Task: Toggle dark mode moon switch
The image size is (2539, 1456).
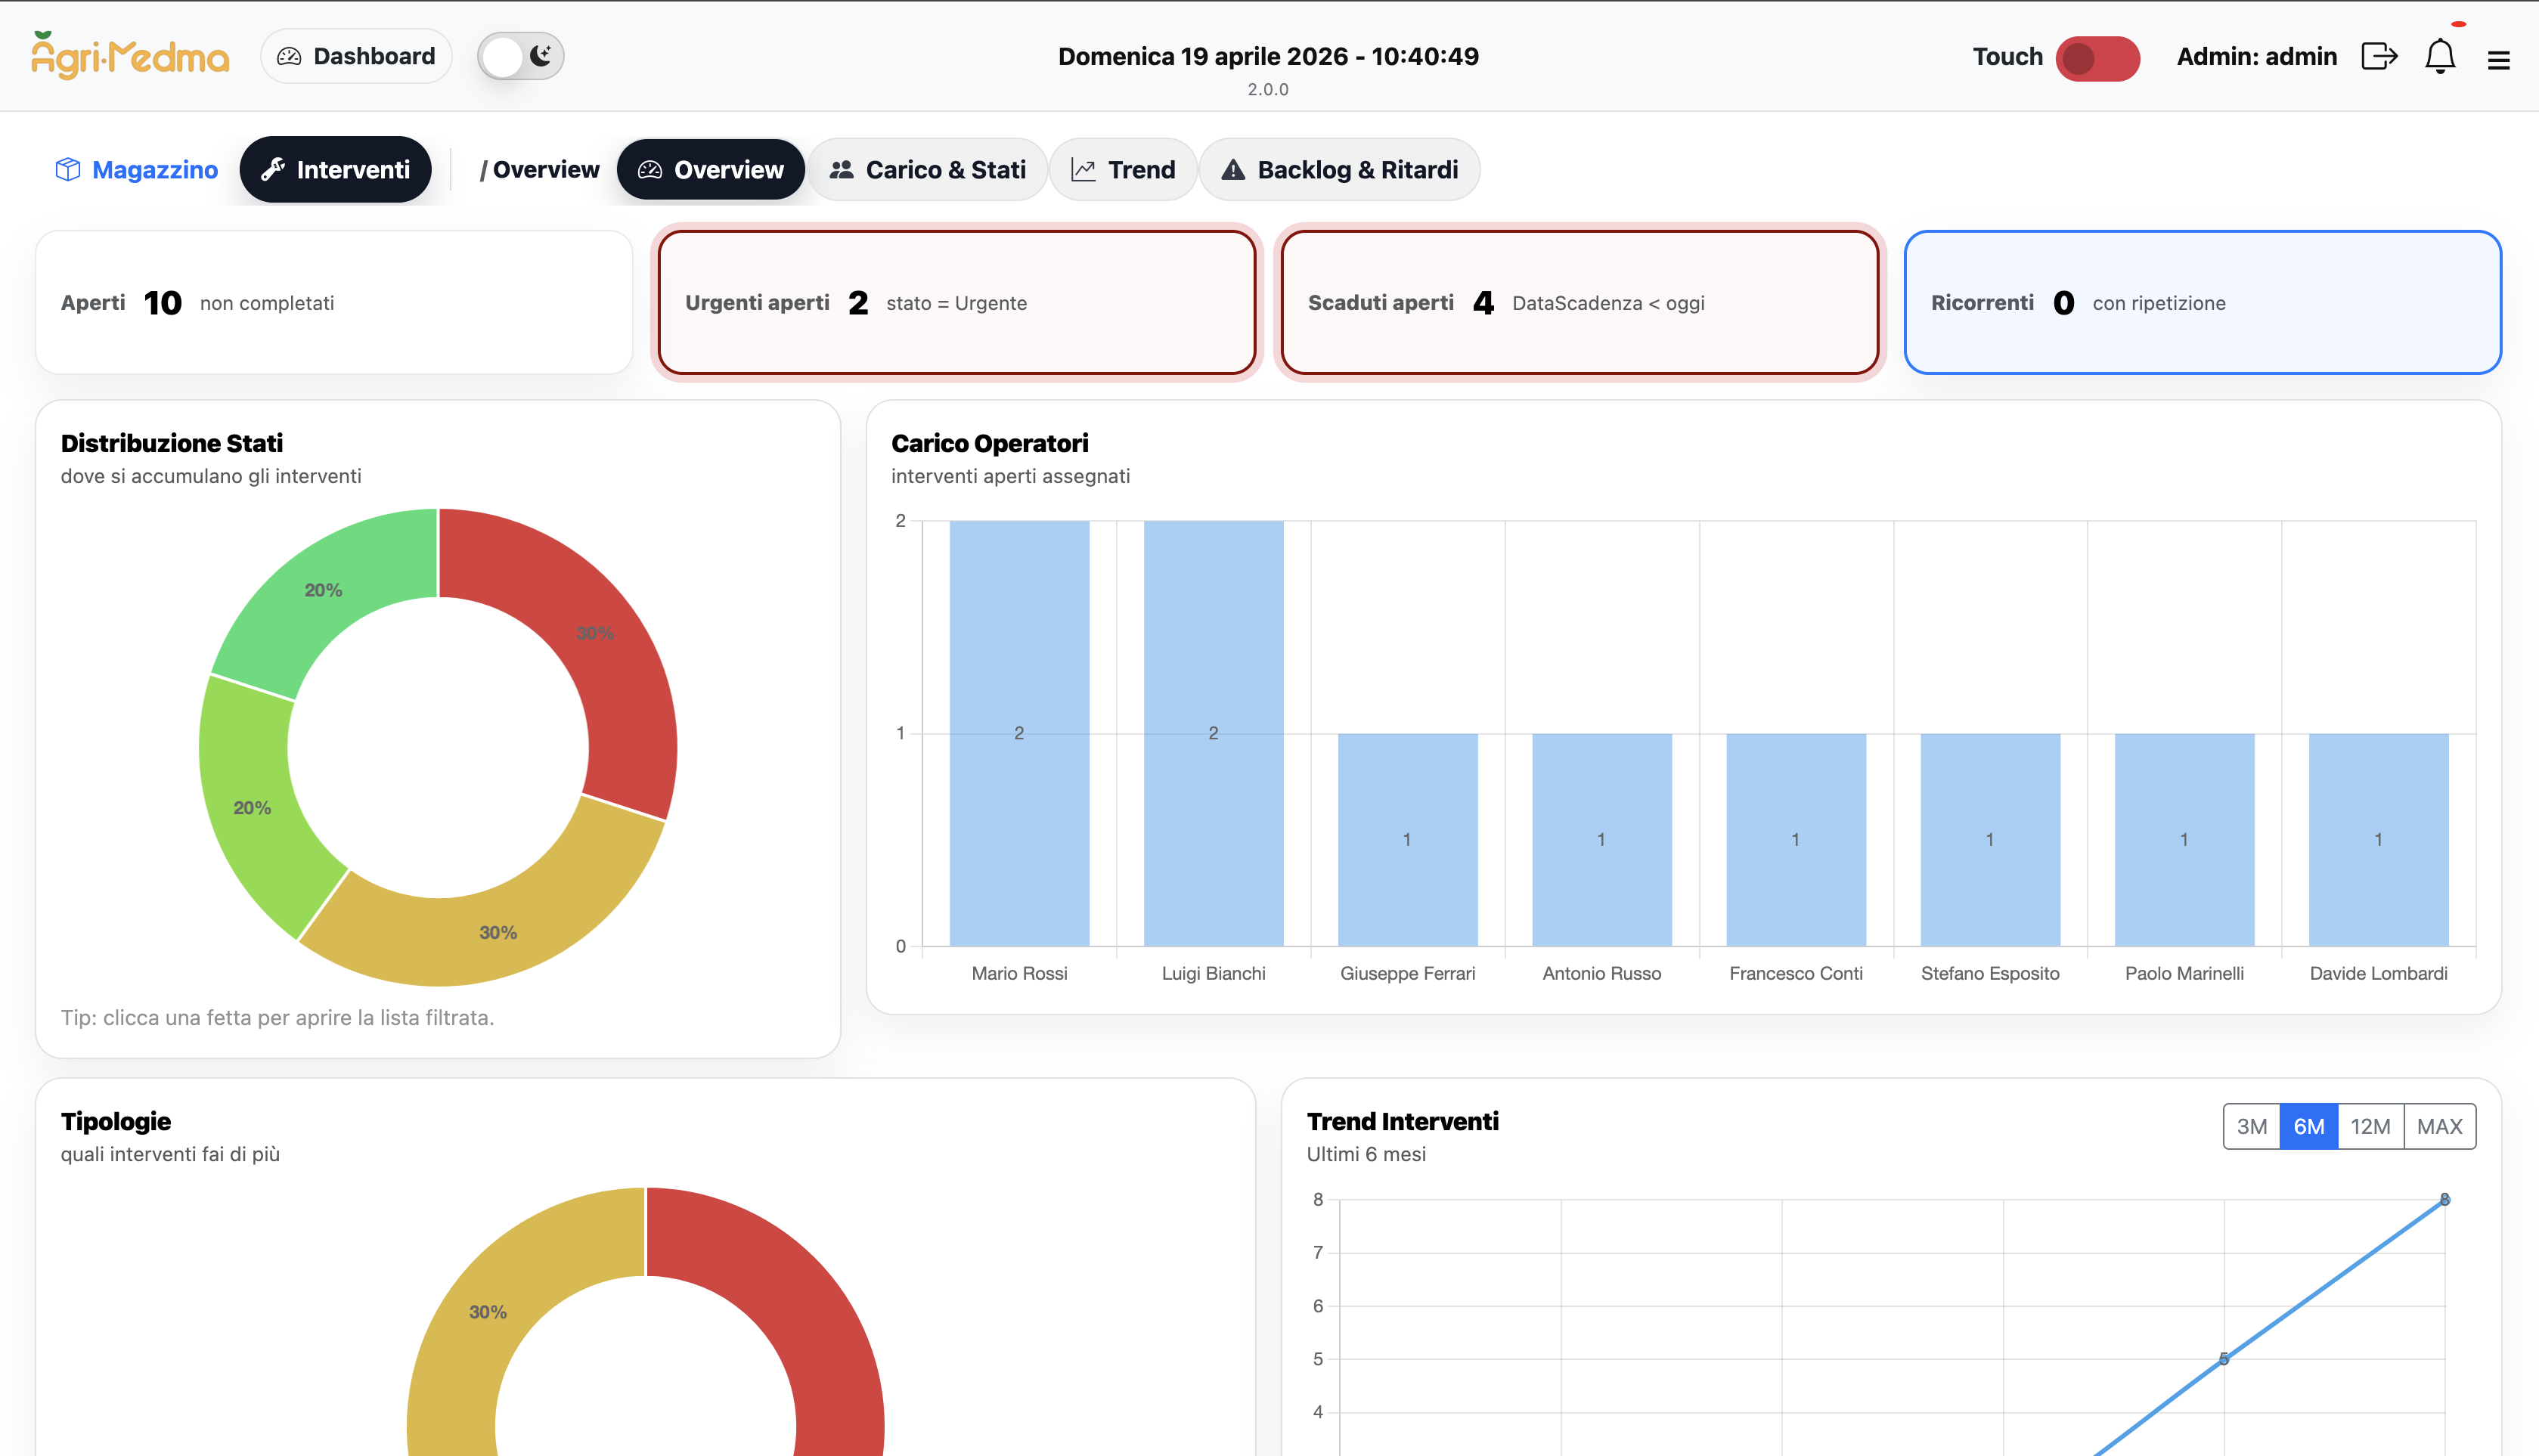Action: click(x=520, y=56)
